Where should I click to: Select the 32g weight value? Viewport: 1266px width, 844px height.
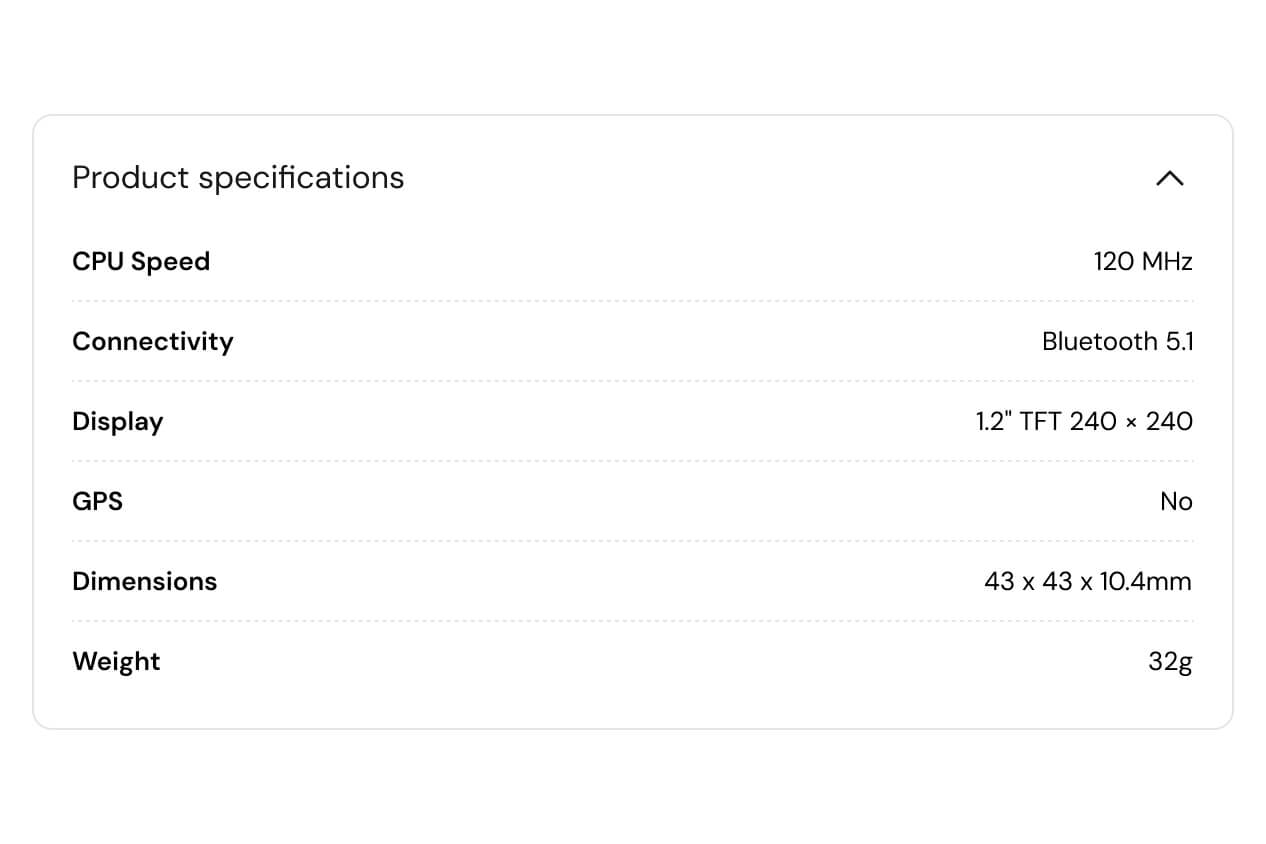(1170, 662)
